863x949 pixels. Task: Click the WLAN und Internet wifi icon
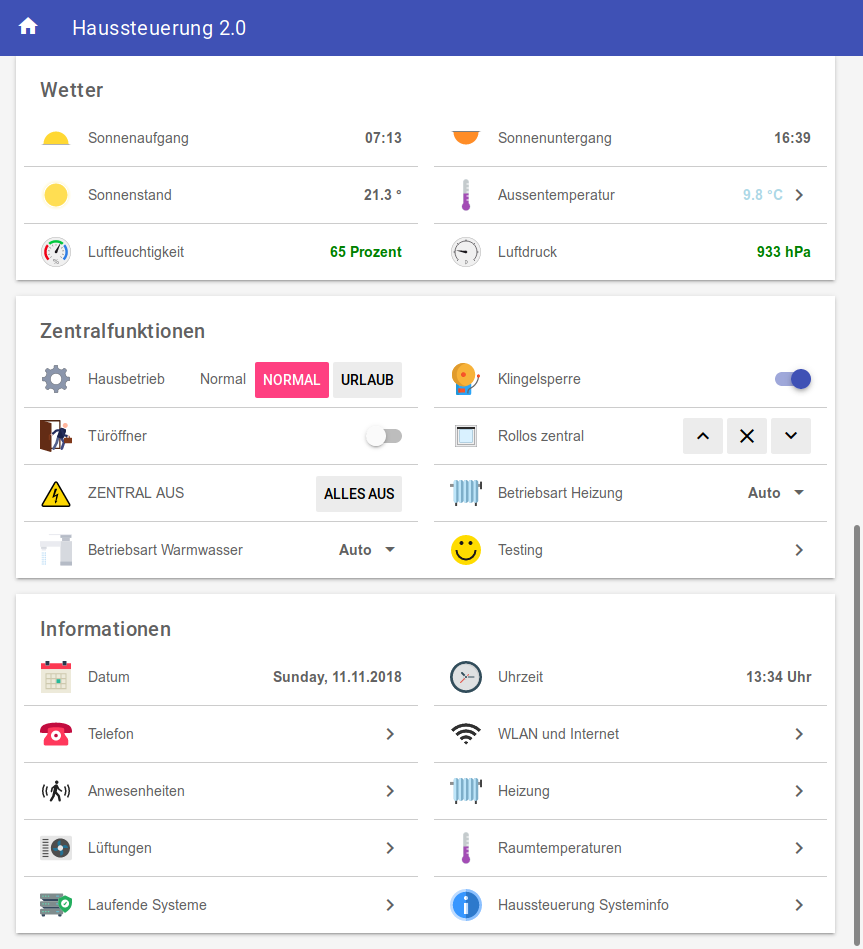click(465, 734)
